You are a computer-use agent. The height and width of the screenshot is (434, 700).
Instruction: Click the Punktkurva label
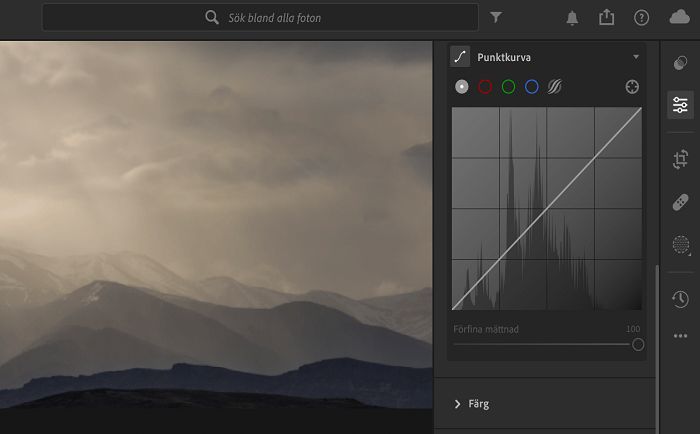point(504,57)
